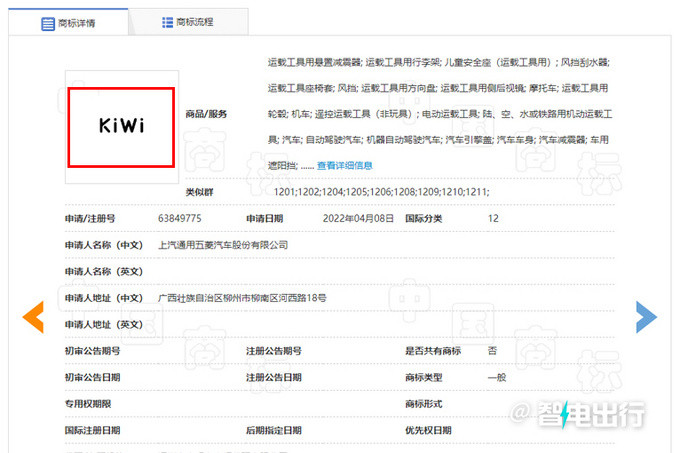Select goods line starting 运载工具座椅套
The image size is (680, 453).
tap(438, 88)
